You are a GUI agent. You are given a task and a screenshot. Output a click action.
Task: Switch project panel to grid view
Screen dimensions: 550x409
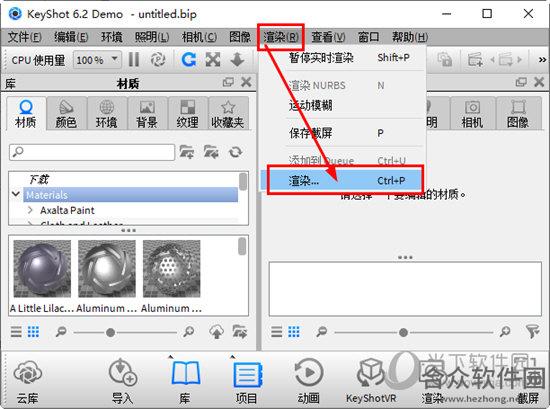click(294, 331)
